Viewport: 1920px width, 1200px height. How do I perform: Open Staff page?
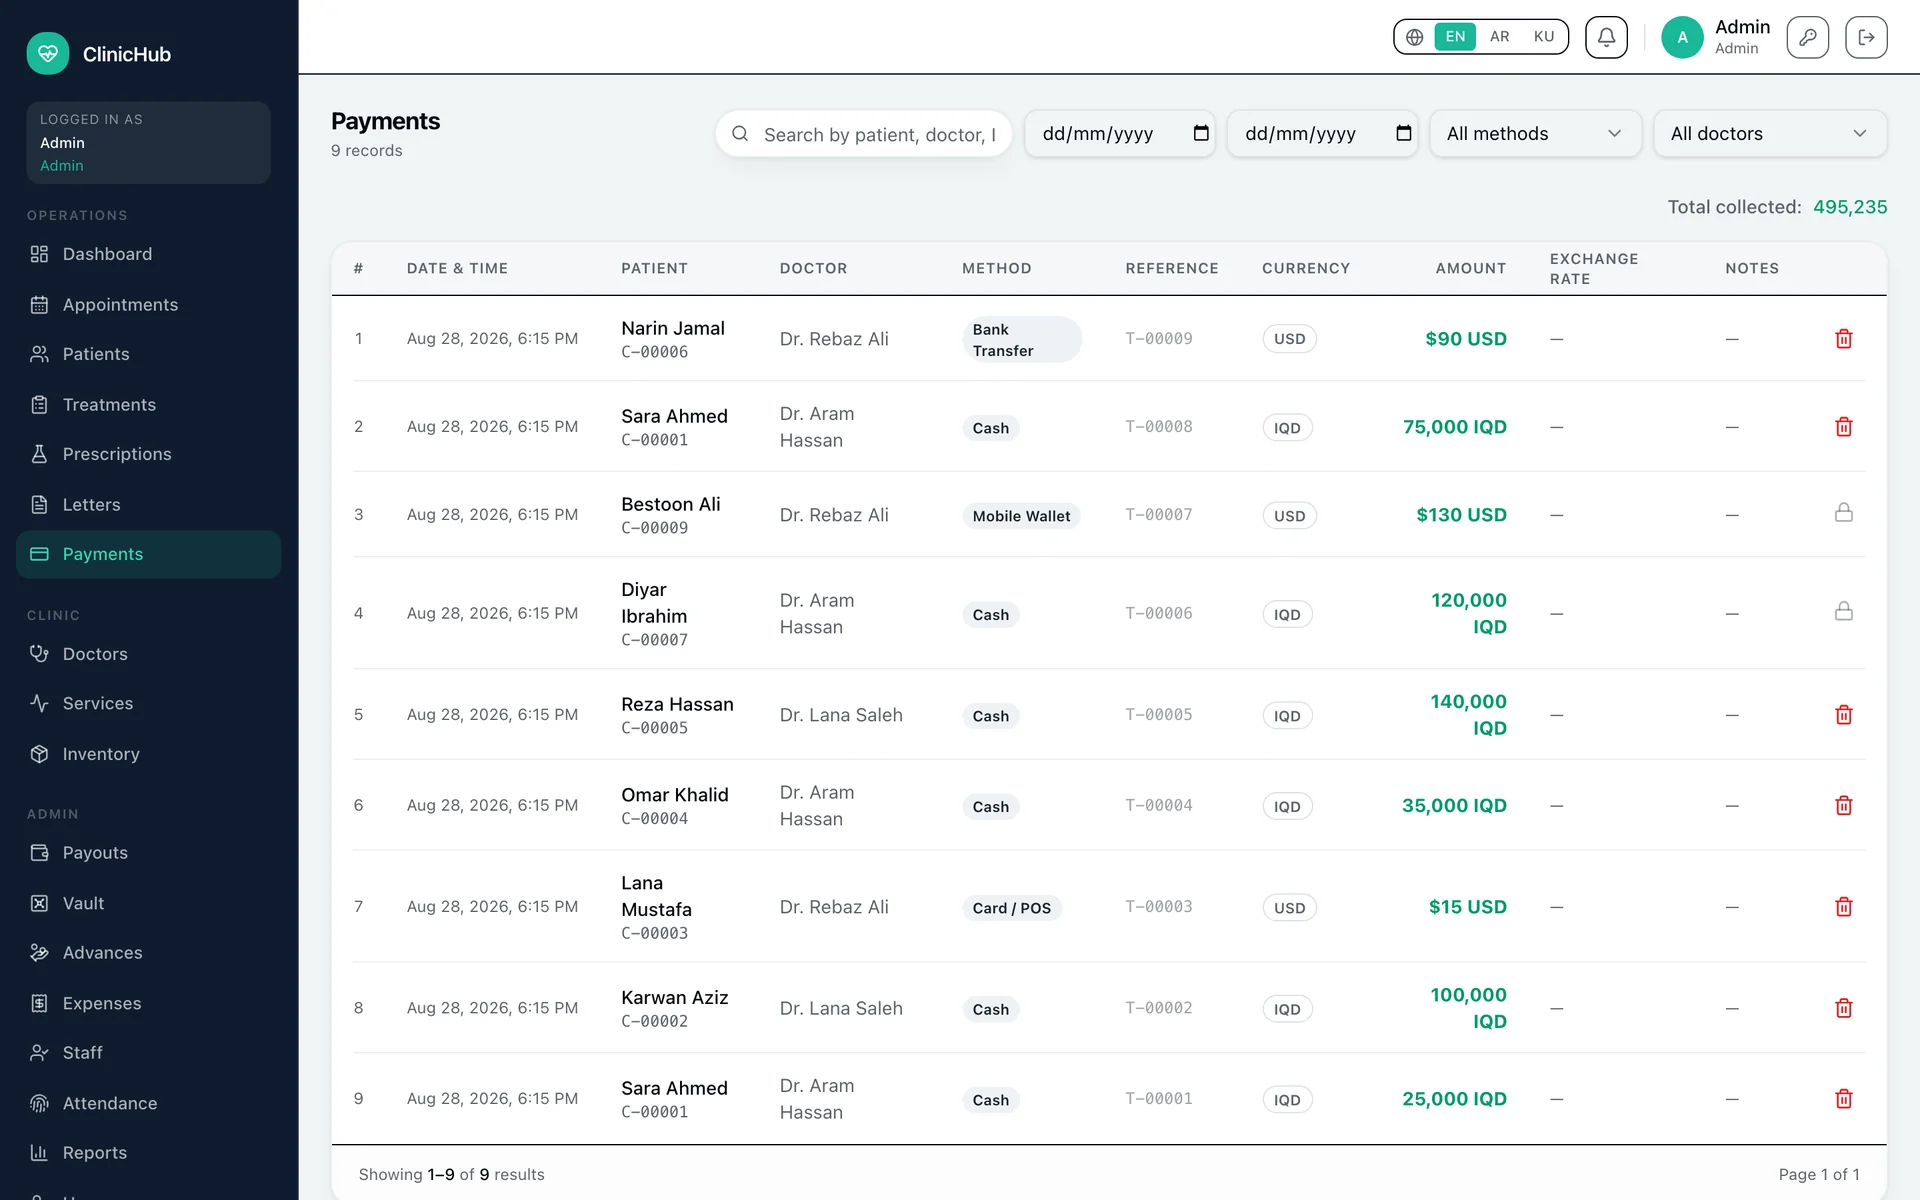coord(149,1053)
